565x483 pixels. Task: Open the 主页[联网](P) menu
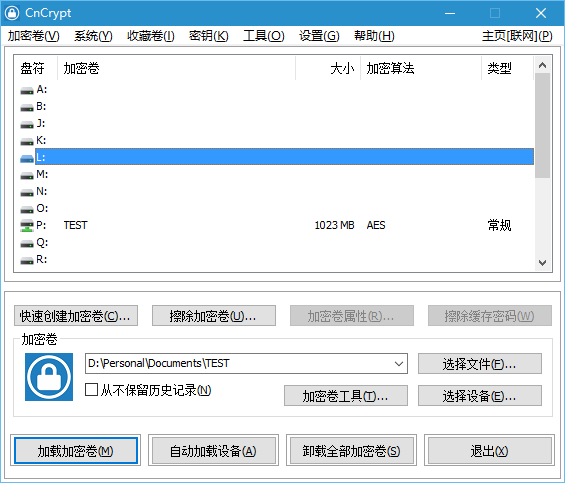click(x=517, y=36)
